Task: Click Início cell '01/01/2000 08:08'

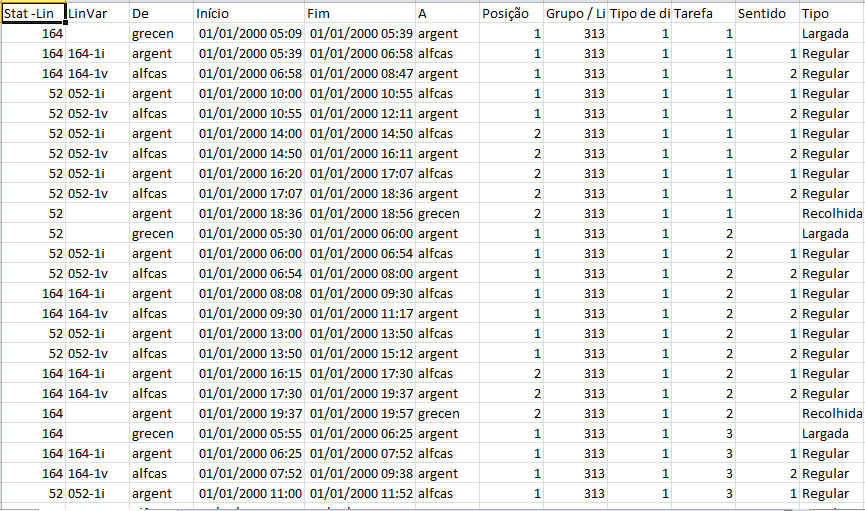Action: (249, 294)
